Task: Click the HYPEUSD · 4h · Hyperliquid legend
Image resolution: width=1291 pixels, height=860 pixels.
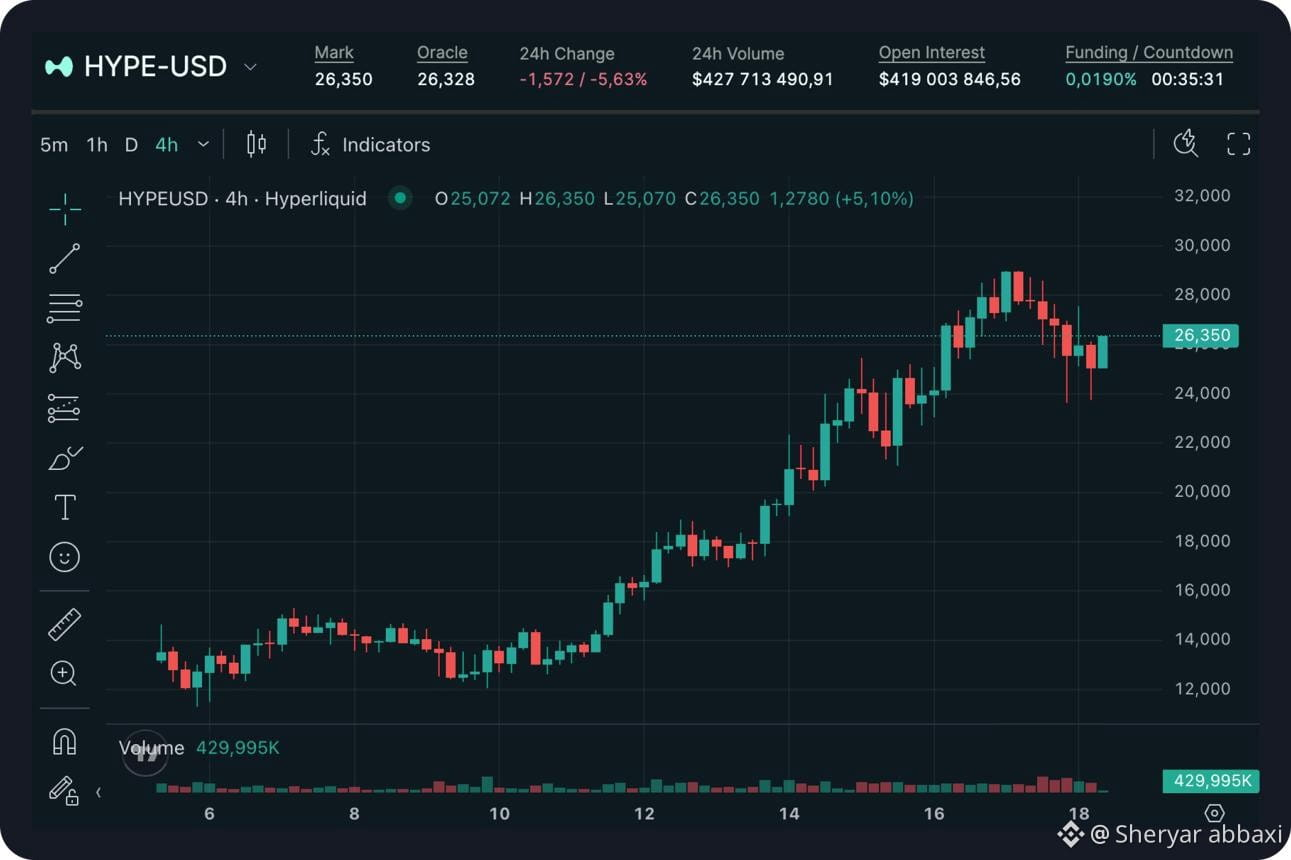Action: (243, 198)
